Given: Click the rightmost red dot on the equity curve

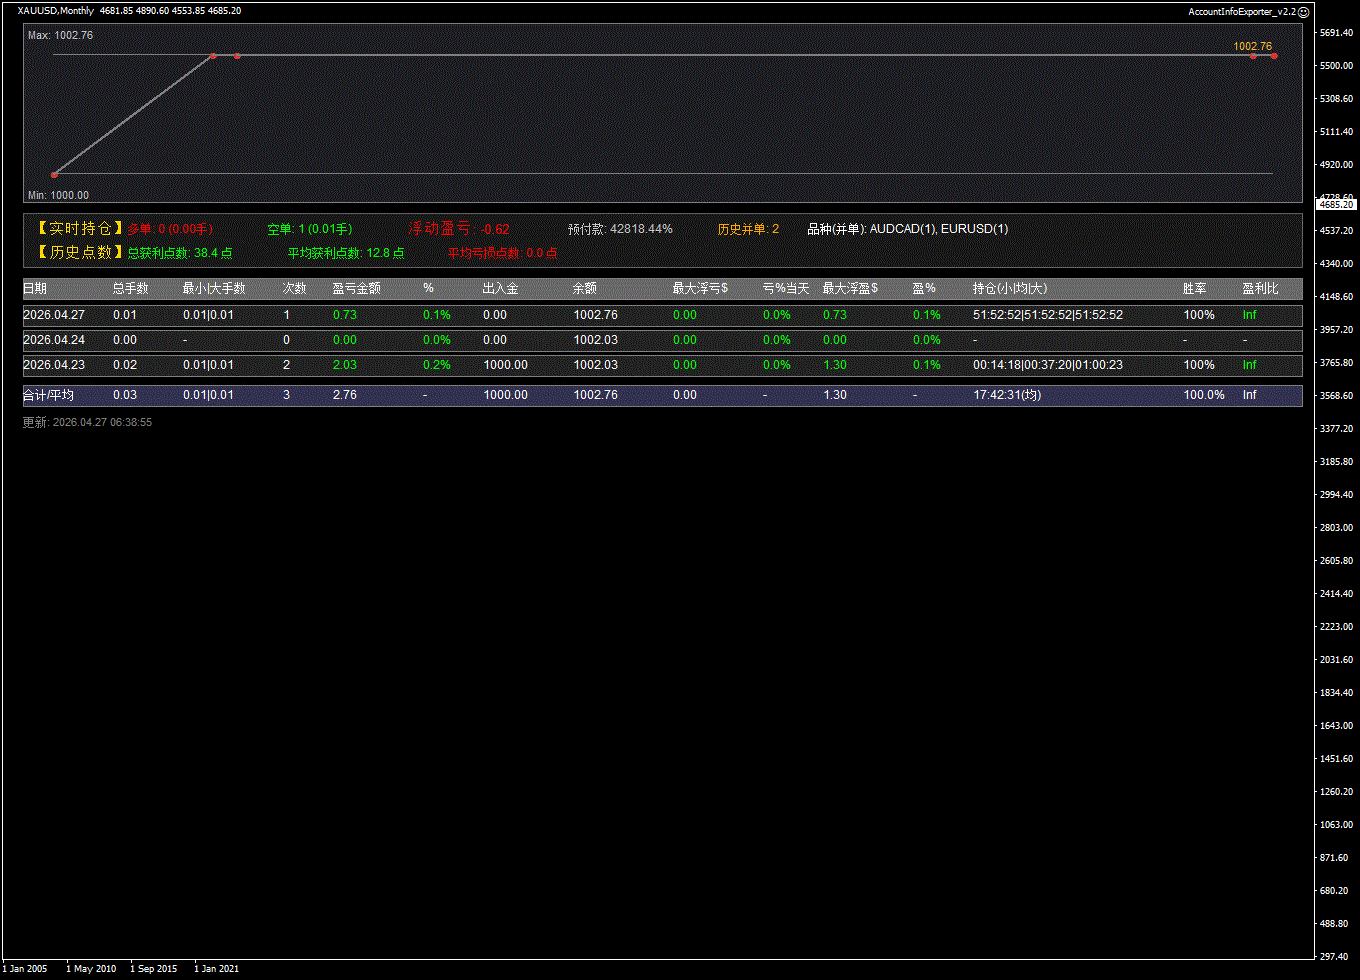Looking at the screenshot, I should 1274,56.
